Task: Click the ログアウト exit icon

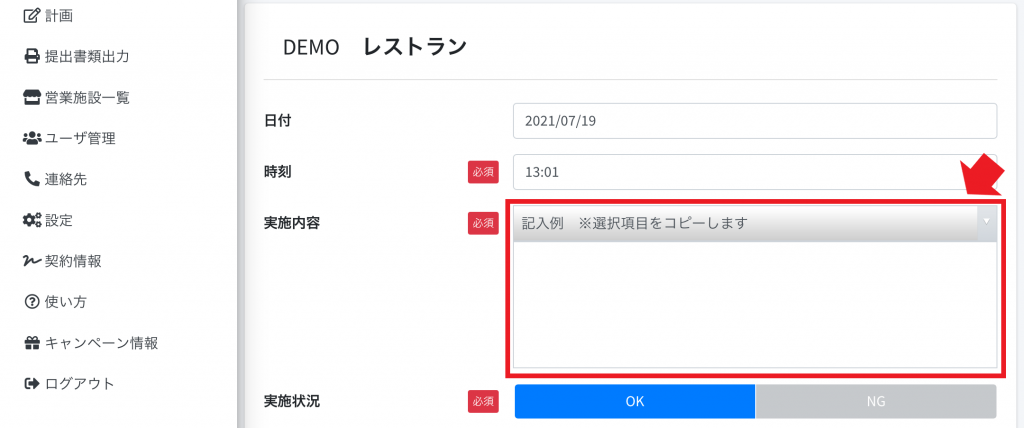Action: tap(31, 384)
